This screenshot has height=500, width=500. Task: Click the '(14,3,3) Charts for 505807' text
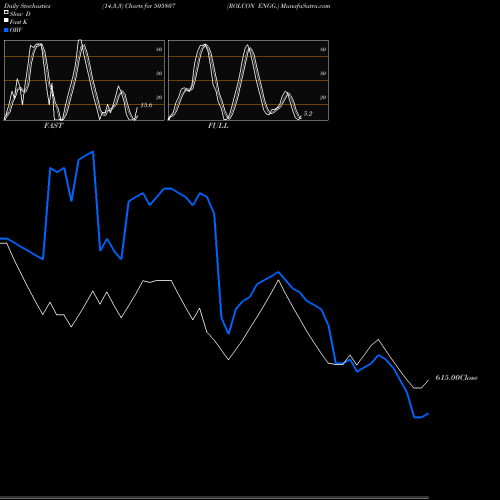[x=139, y=6]
